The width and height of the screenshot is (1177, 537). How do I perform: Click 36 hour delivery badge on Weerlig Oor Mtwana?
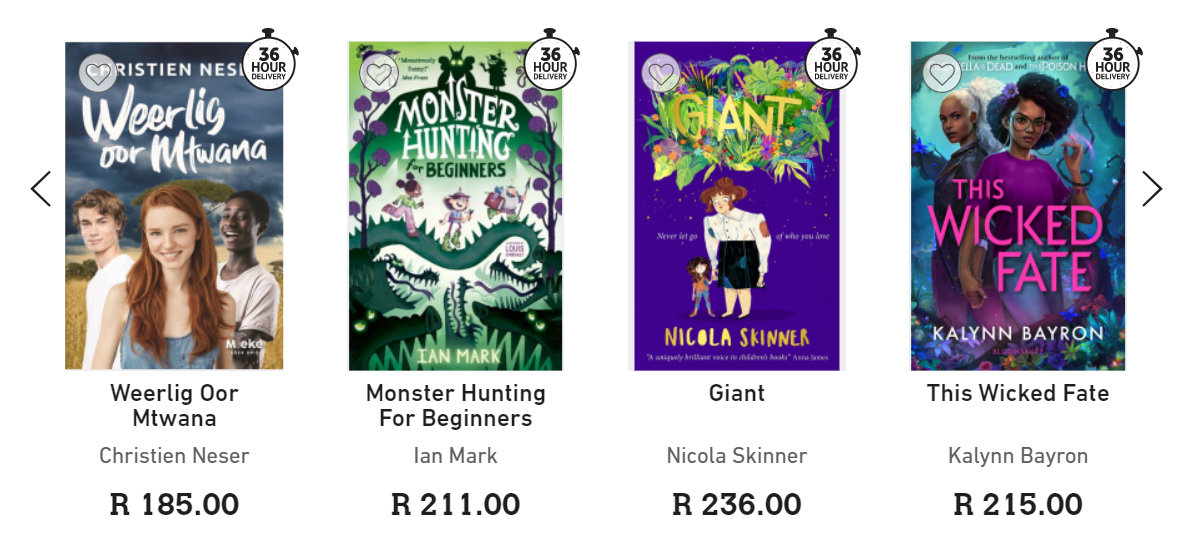tap(269, 62)
